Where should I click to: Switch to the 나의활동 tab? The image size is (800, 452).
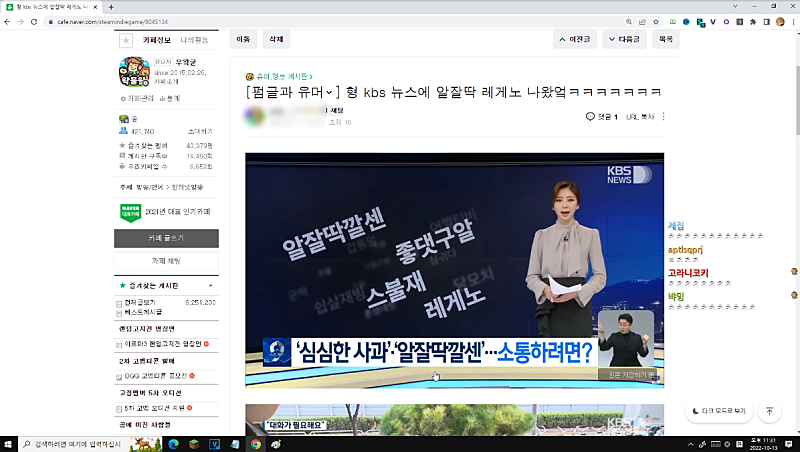(x=194, y=40)
